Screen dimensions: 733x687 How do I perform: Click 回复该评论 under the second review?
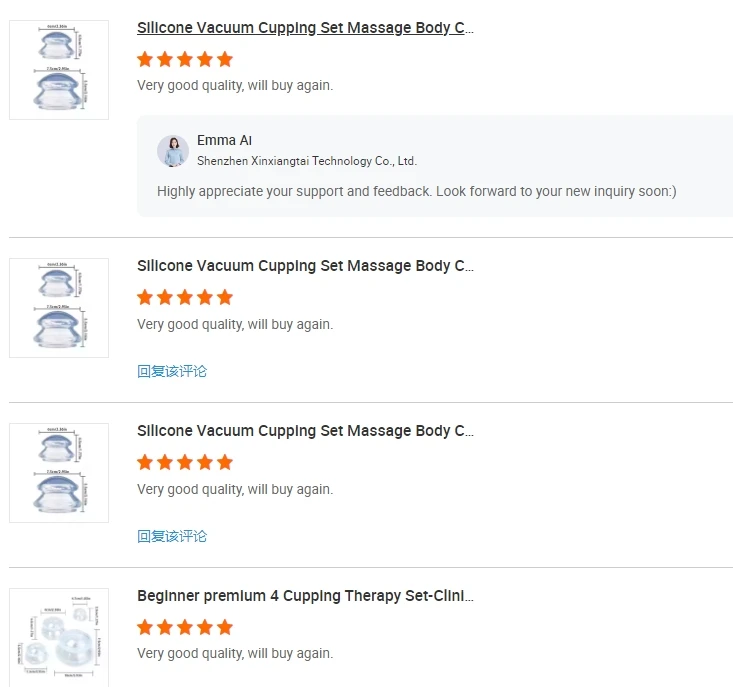tap(172, 371)
